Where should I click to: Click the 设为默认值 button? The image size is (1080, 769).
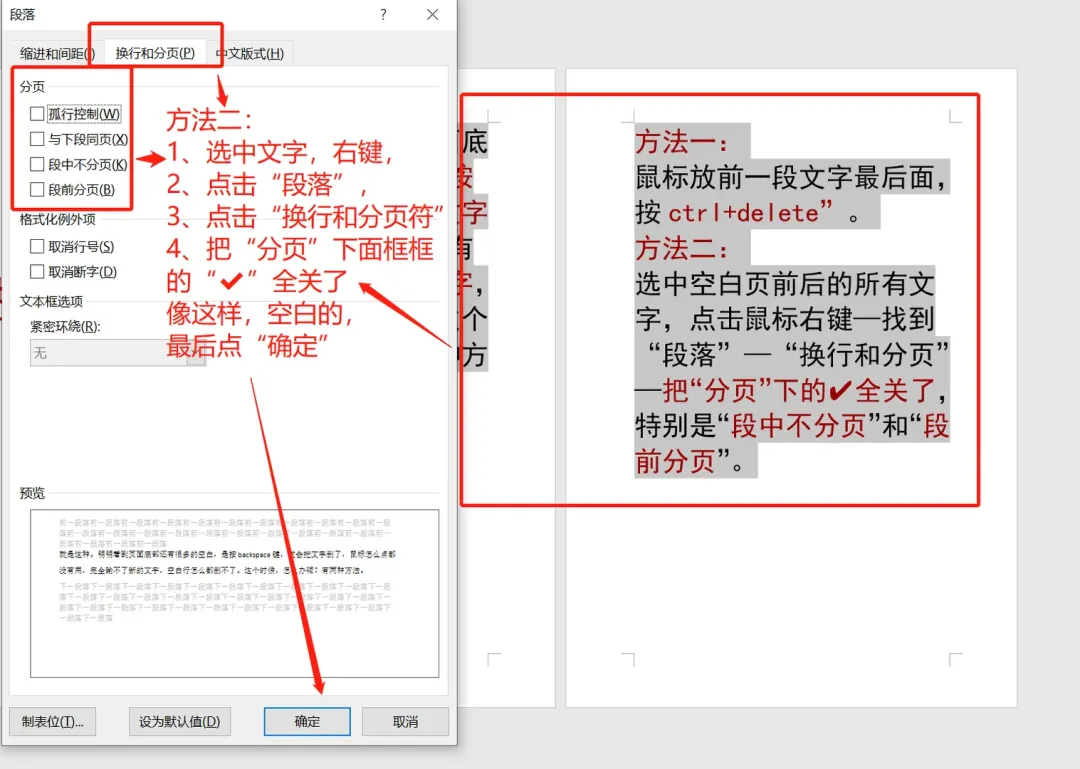pos(180,721)
